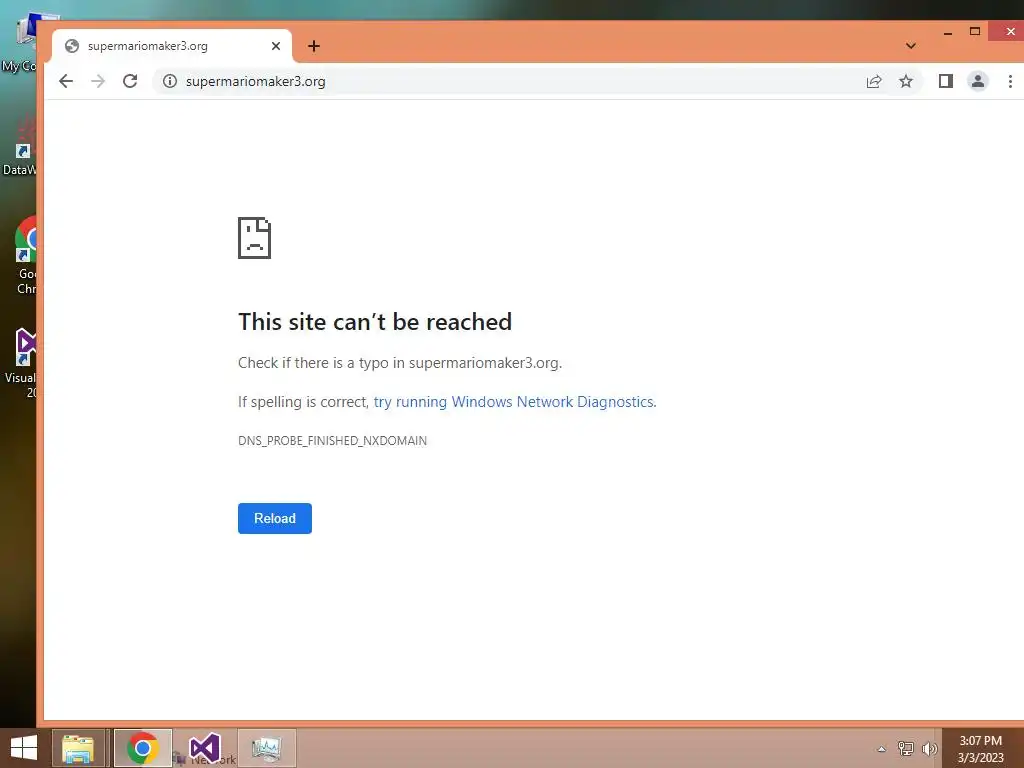The image size is (1024, 768).
Task: Go back using the browser back arrow
Action: pyautogui.click(x=66, y=81)
